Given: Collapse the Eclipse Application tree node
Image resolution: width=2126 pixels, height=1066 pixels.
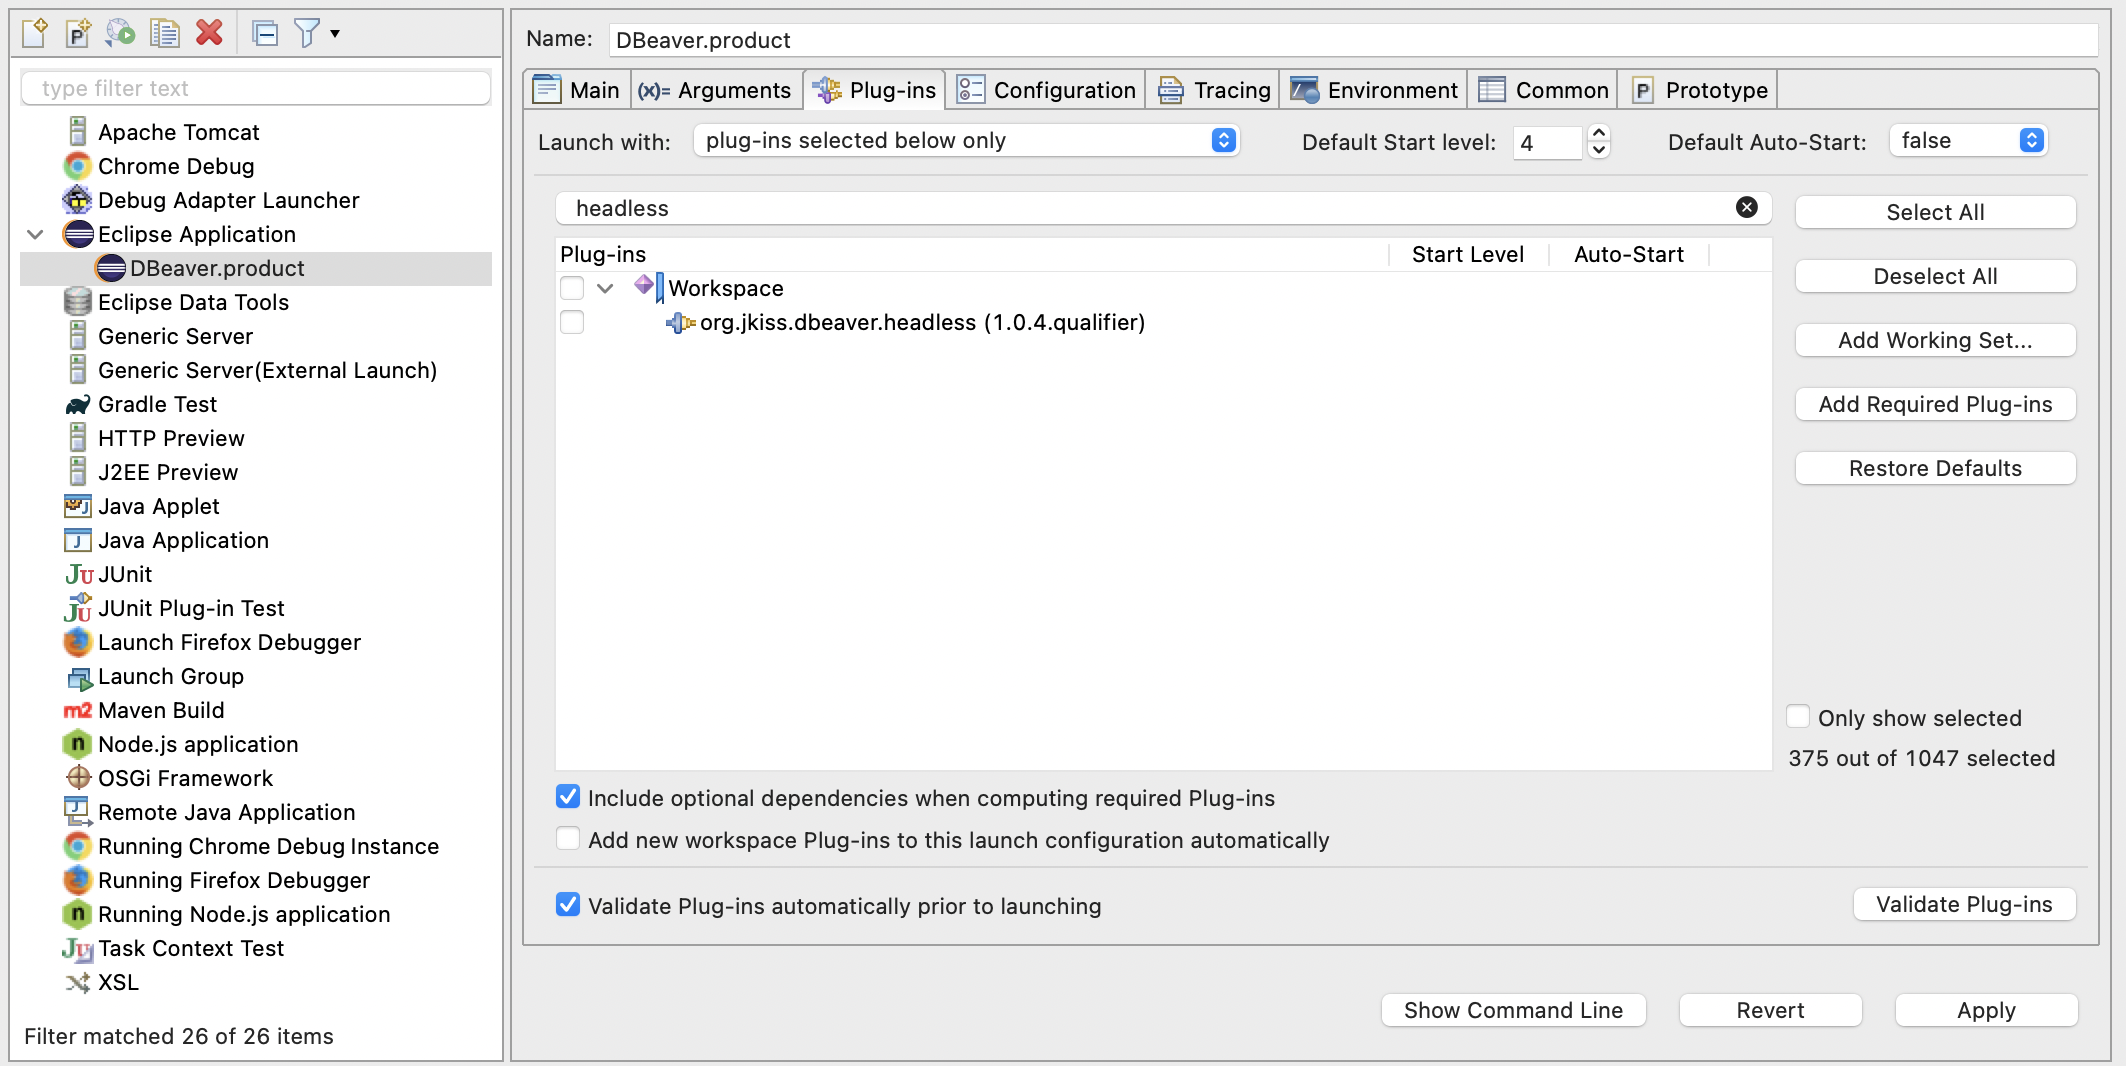Looking at the screenshot, I should click(x=36, y=234).
